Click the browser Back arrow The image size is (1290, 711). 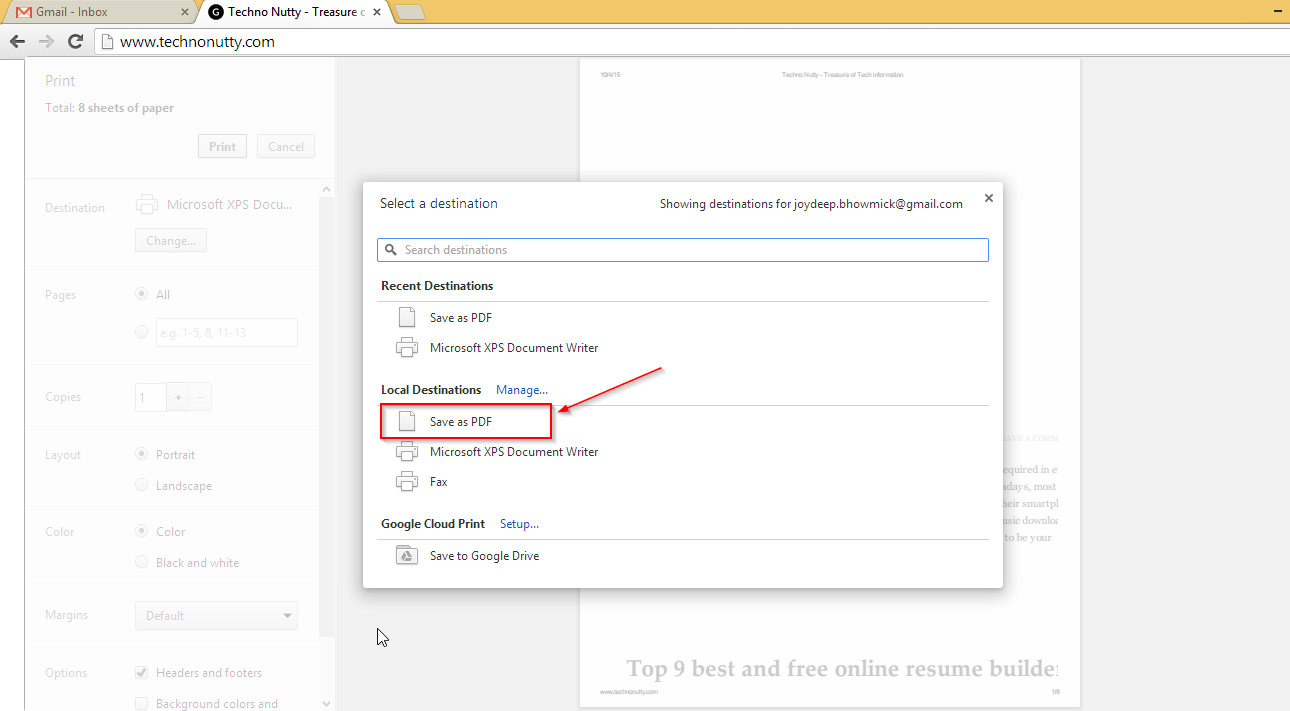[x=17, y=41]
